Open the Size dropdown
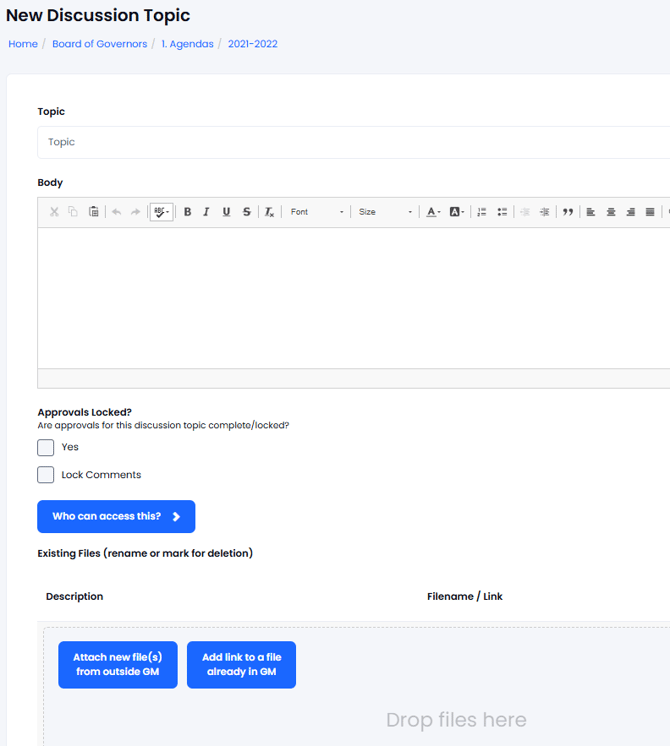The width and height of the screenshot is (670, 746). coord(385,212)
